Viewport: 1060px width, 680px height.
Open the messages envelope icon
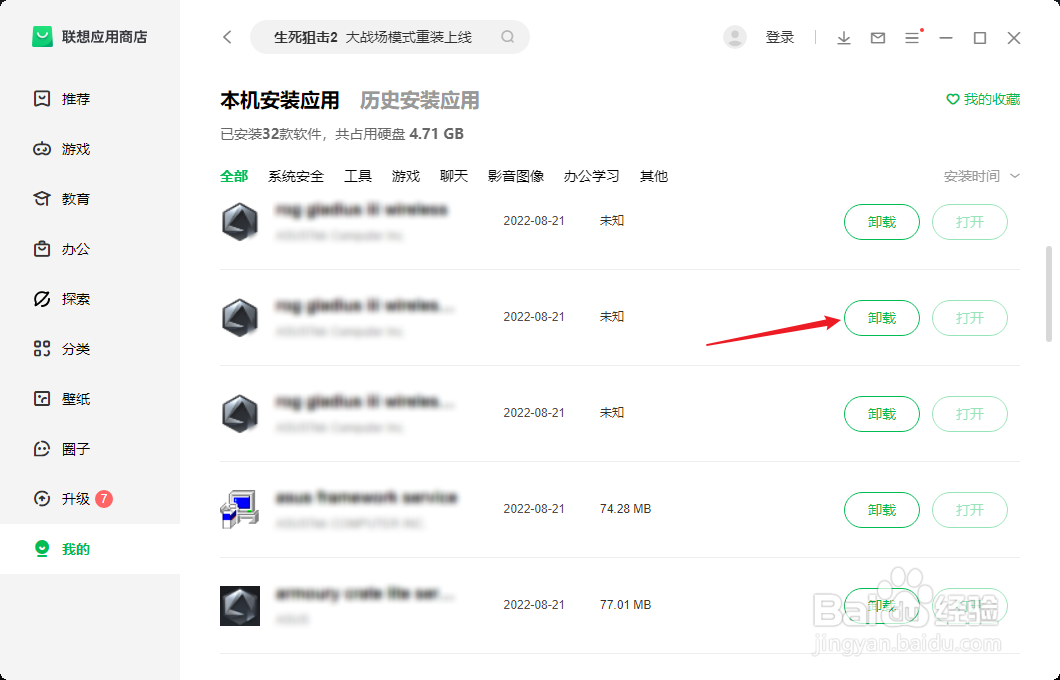877,38
